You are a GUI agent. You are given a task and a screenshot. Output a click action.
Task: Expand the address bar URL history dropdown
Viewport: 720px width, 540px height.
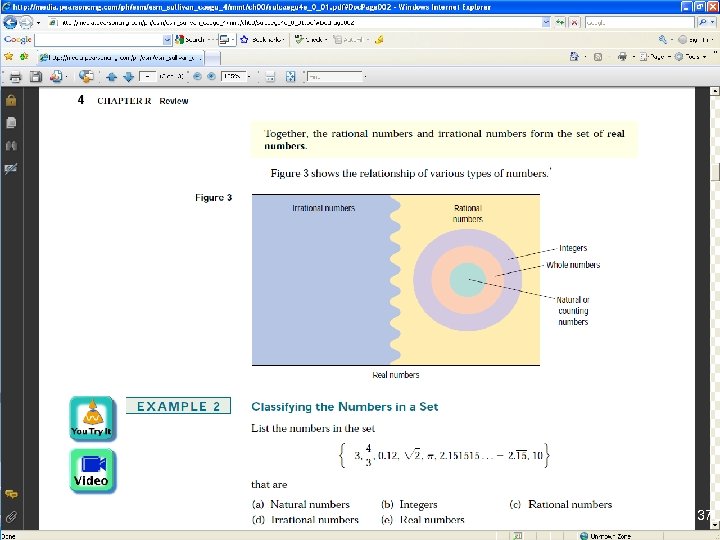click(x=546, y=22)
